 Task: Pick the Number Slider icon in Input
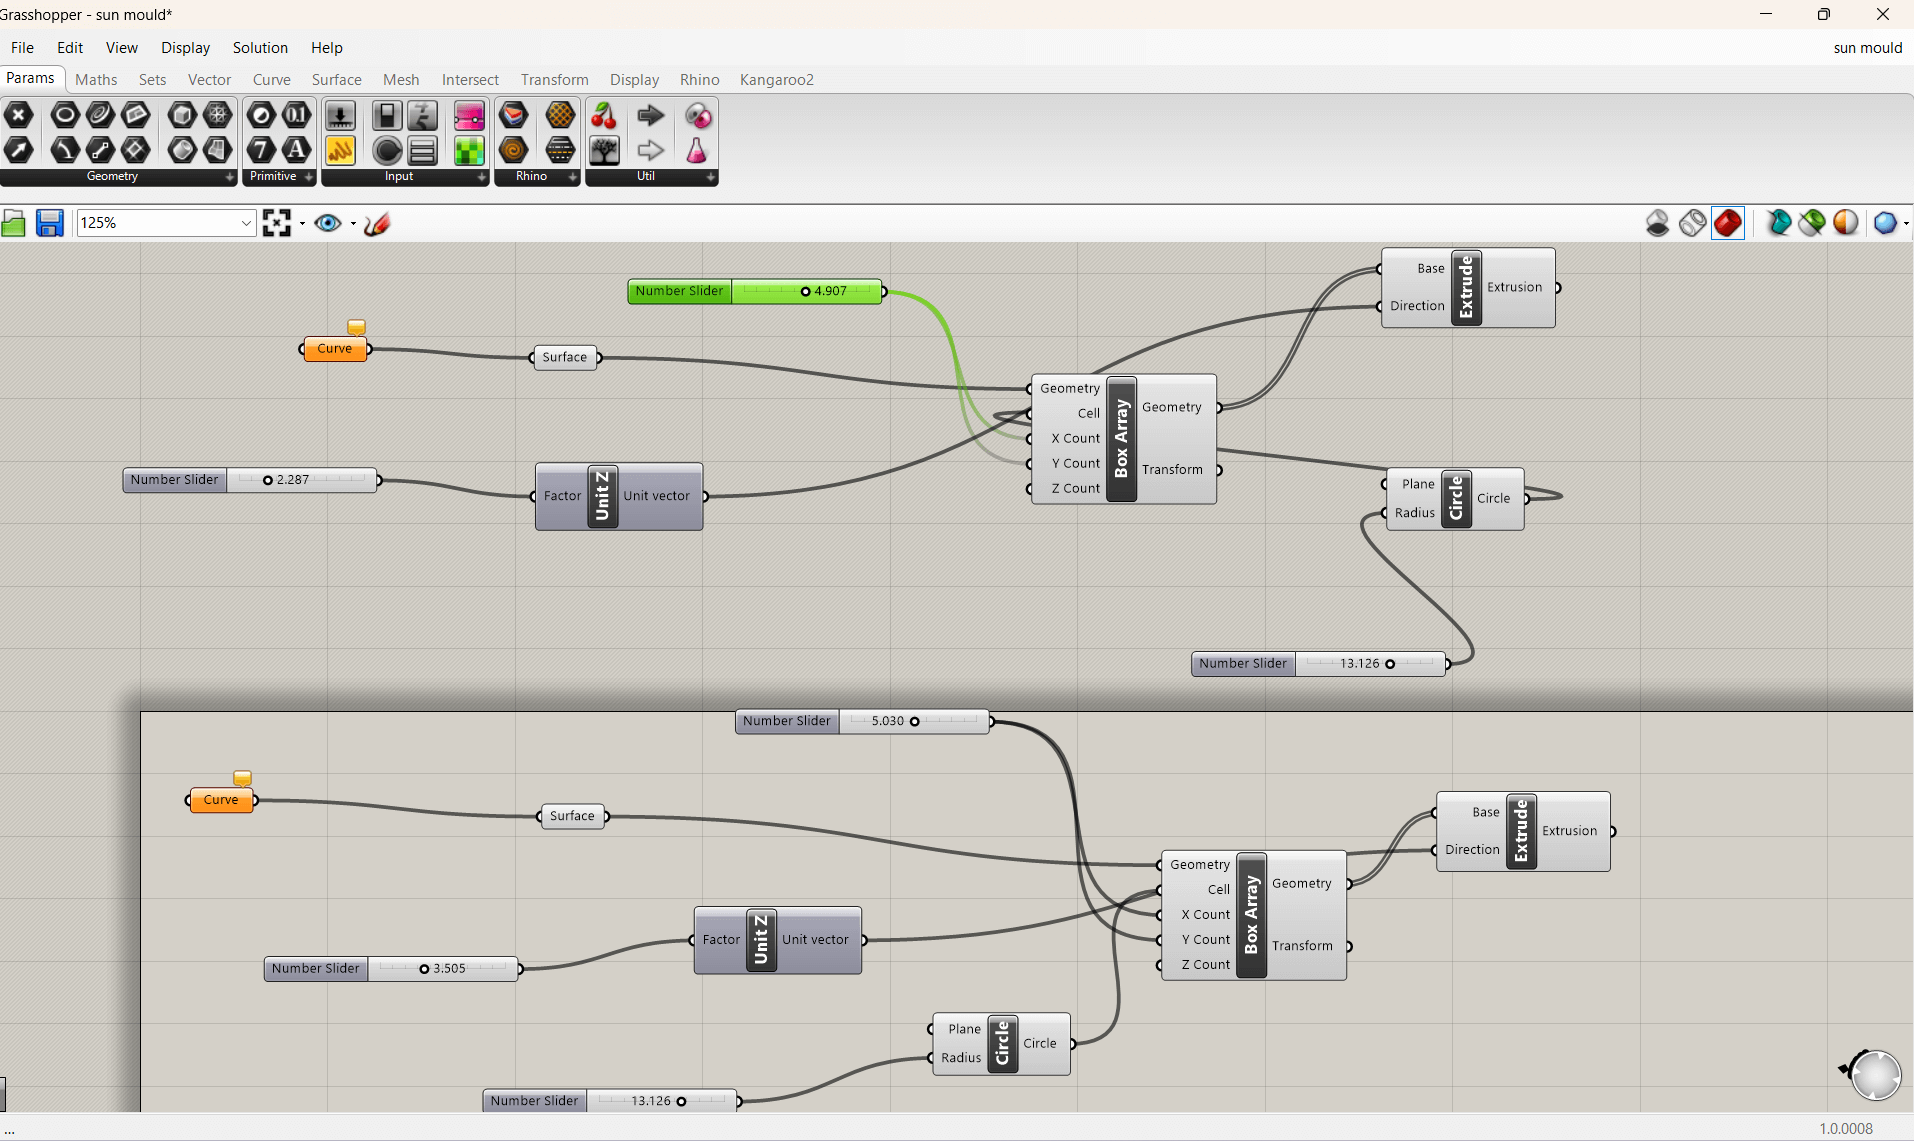click(x=340, y=116)
